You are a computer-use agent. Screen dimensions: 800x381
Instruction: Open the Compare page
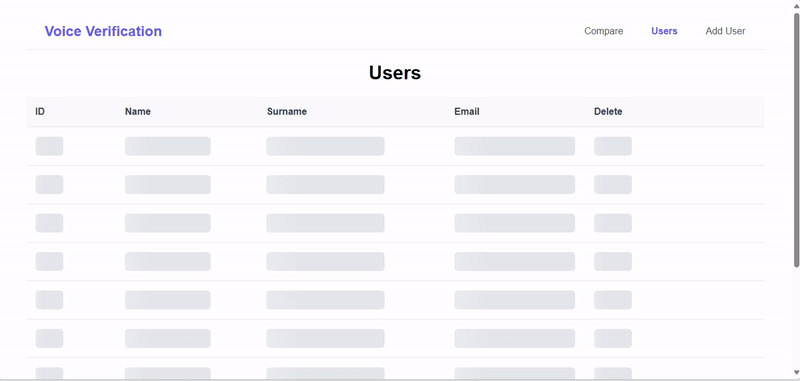[604, 31]
